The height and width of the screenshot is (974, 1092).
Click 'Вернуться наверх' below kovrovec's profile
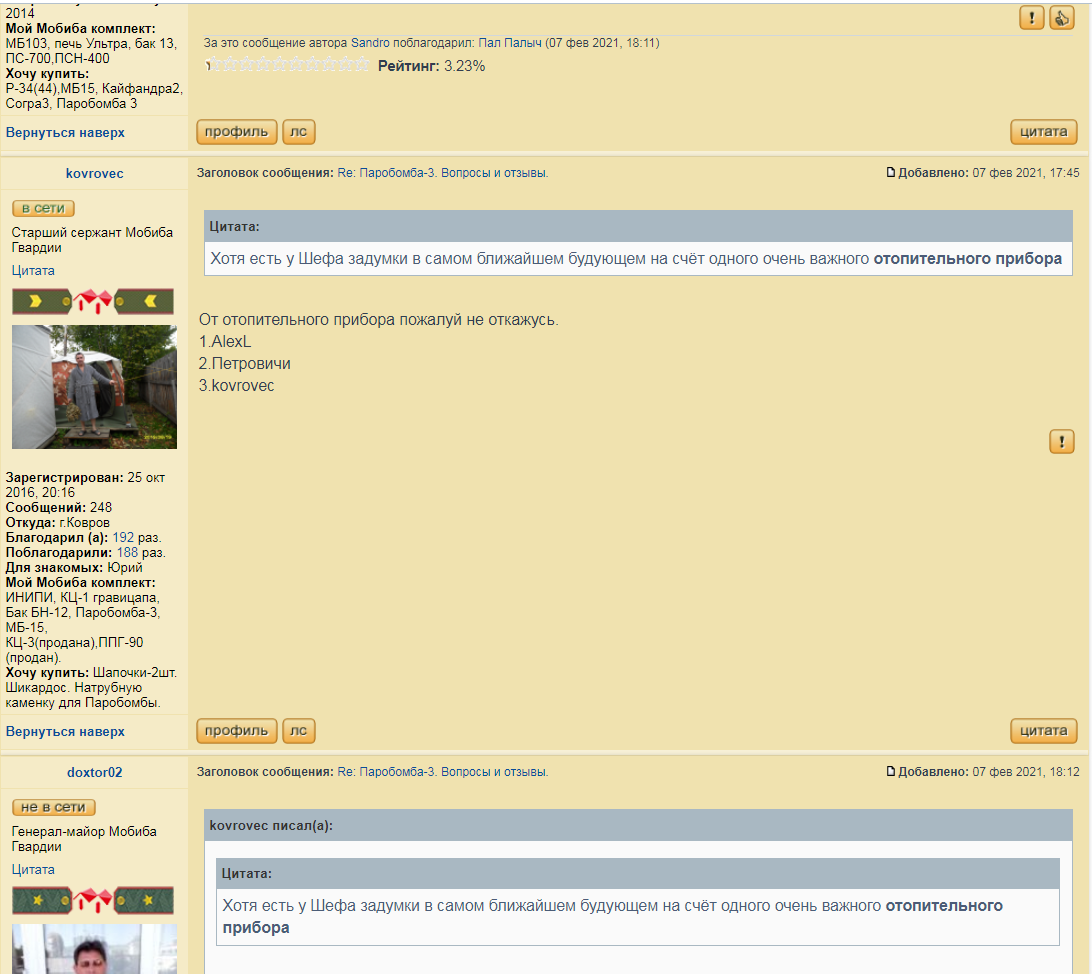pyautogui.click(x=65, y=731)
